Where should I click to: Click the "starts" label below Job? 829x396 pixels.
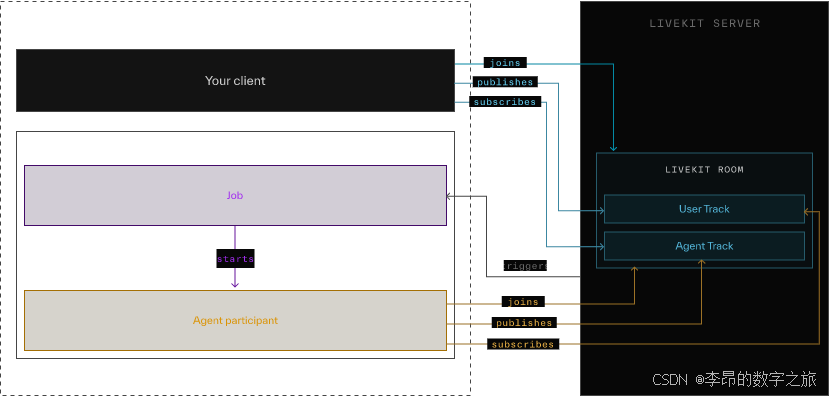pos(235,259)
